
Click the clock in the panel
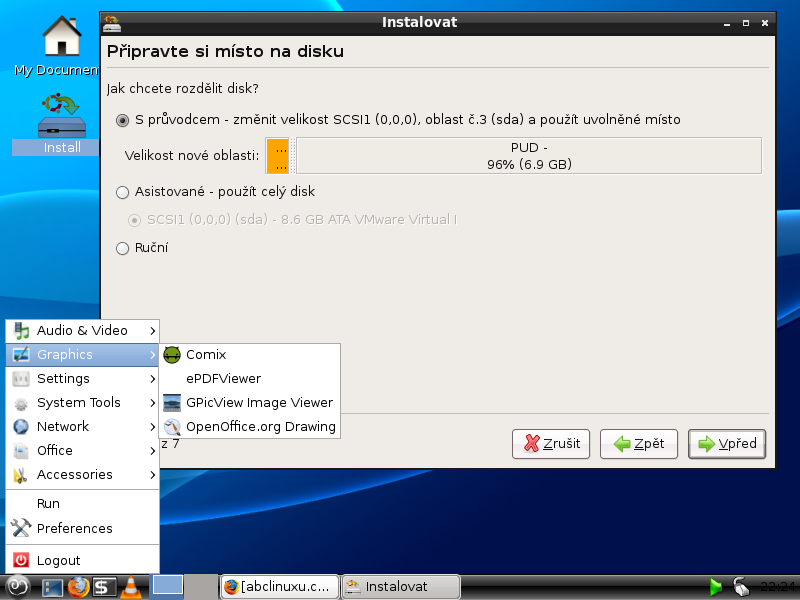pos(778,587)
